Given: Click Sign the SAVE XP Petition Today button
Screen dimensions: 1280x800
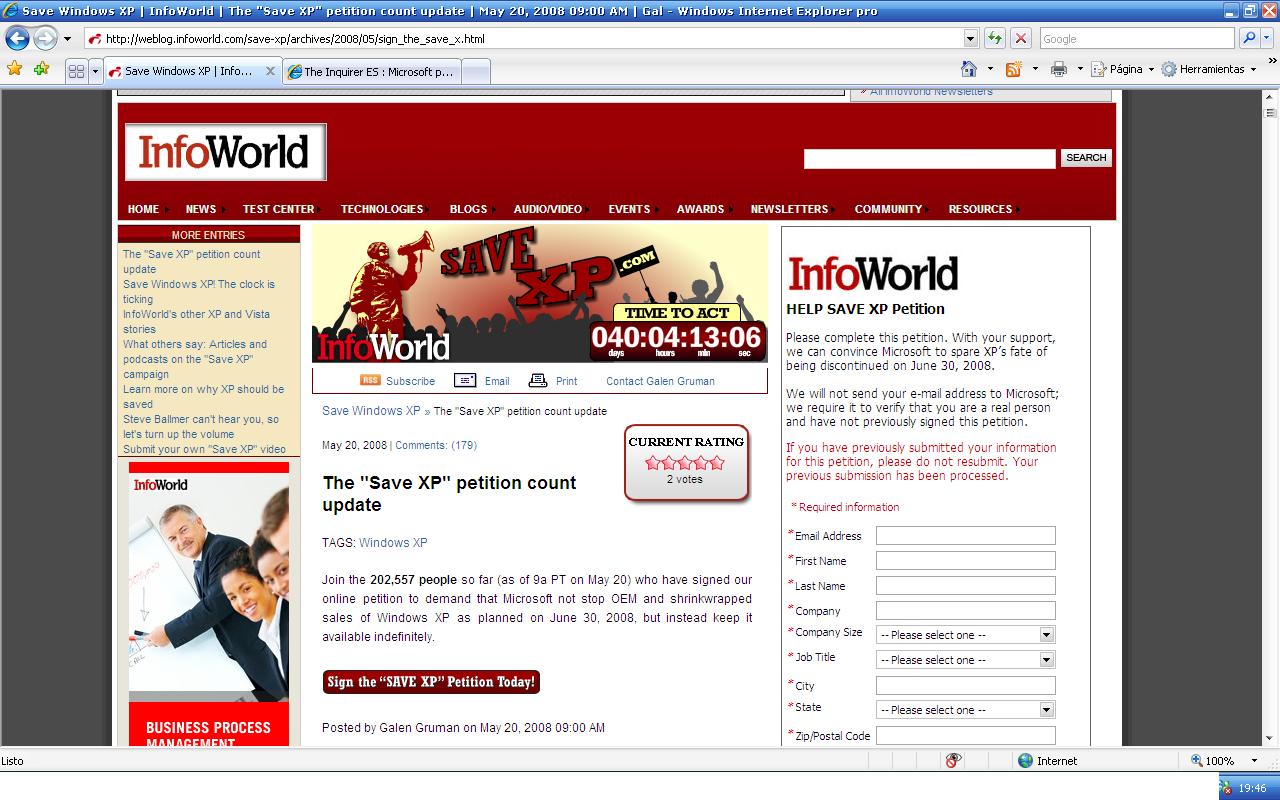Looking at the screenshot, I should pyautogui.click(x=431, y=682).
